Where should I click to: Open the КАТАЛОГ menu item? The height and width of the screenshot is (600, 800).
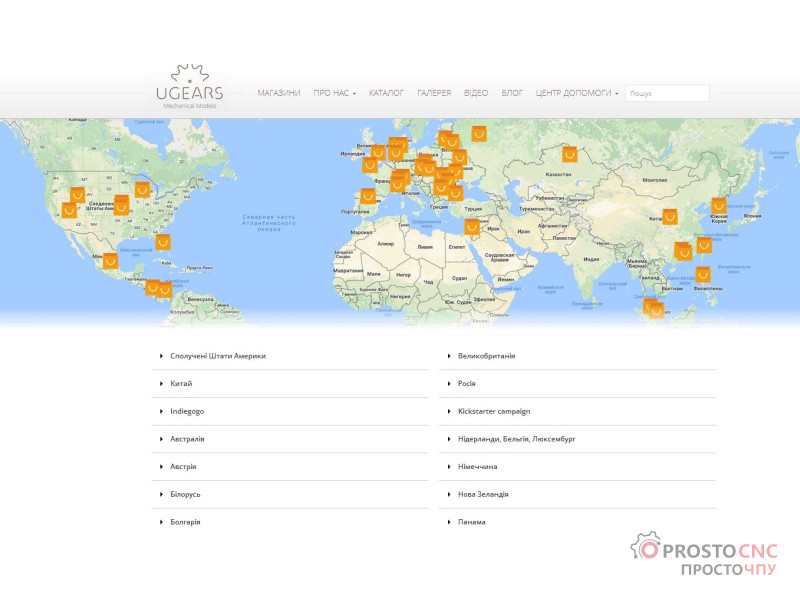(386, 93)
